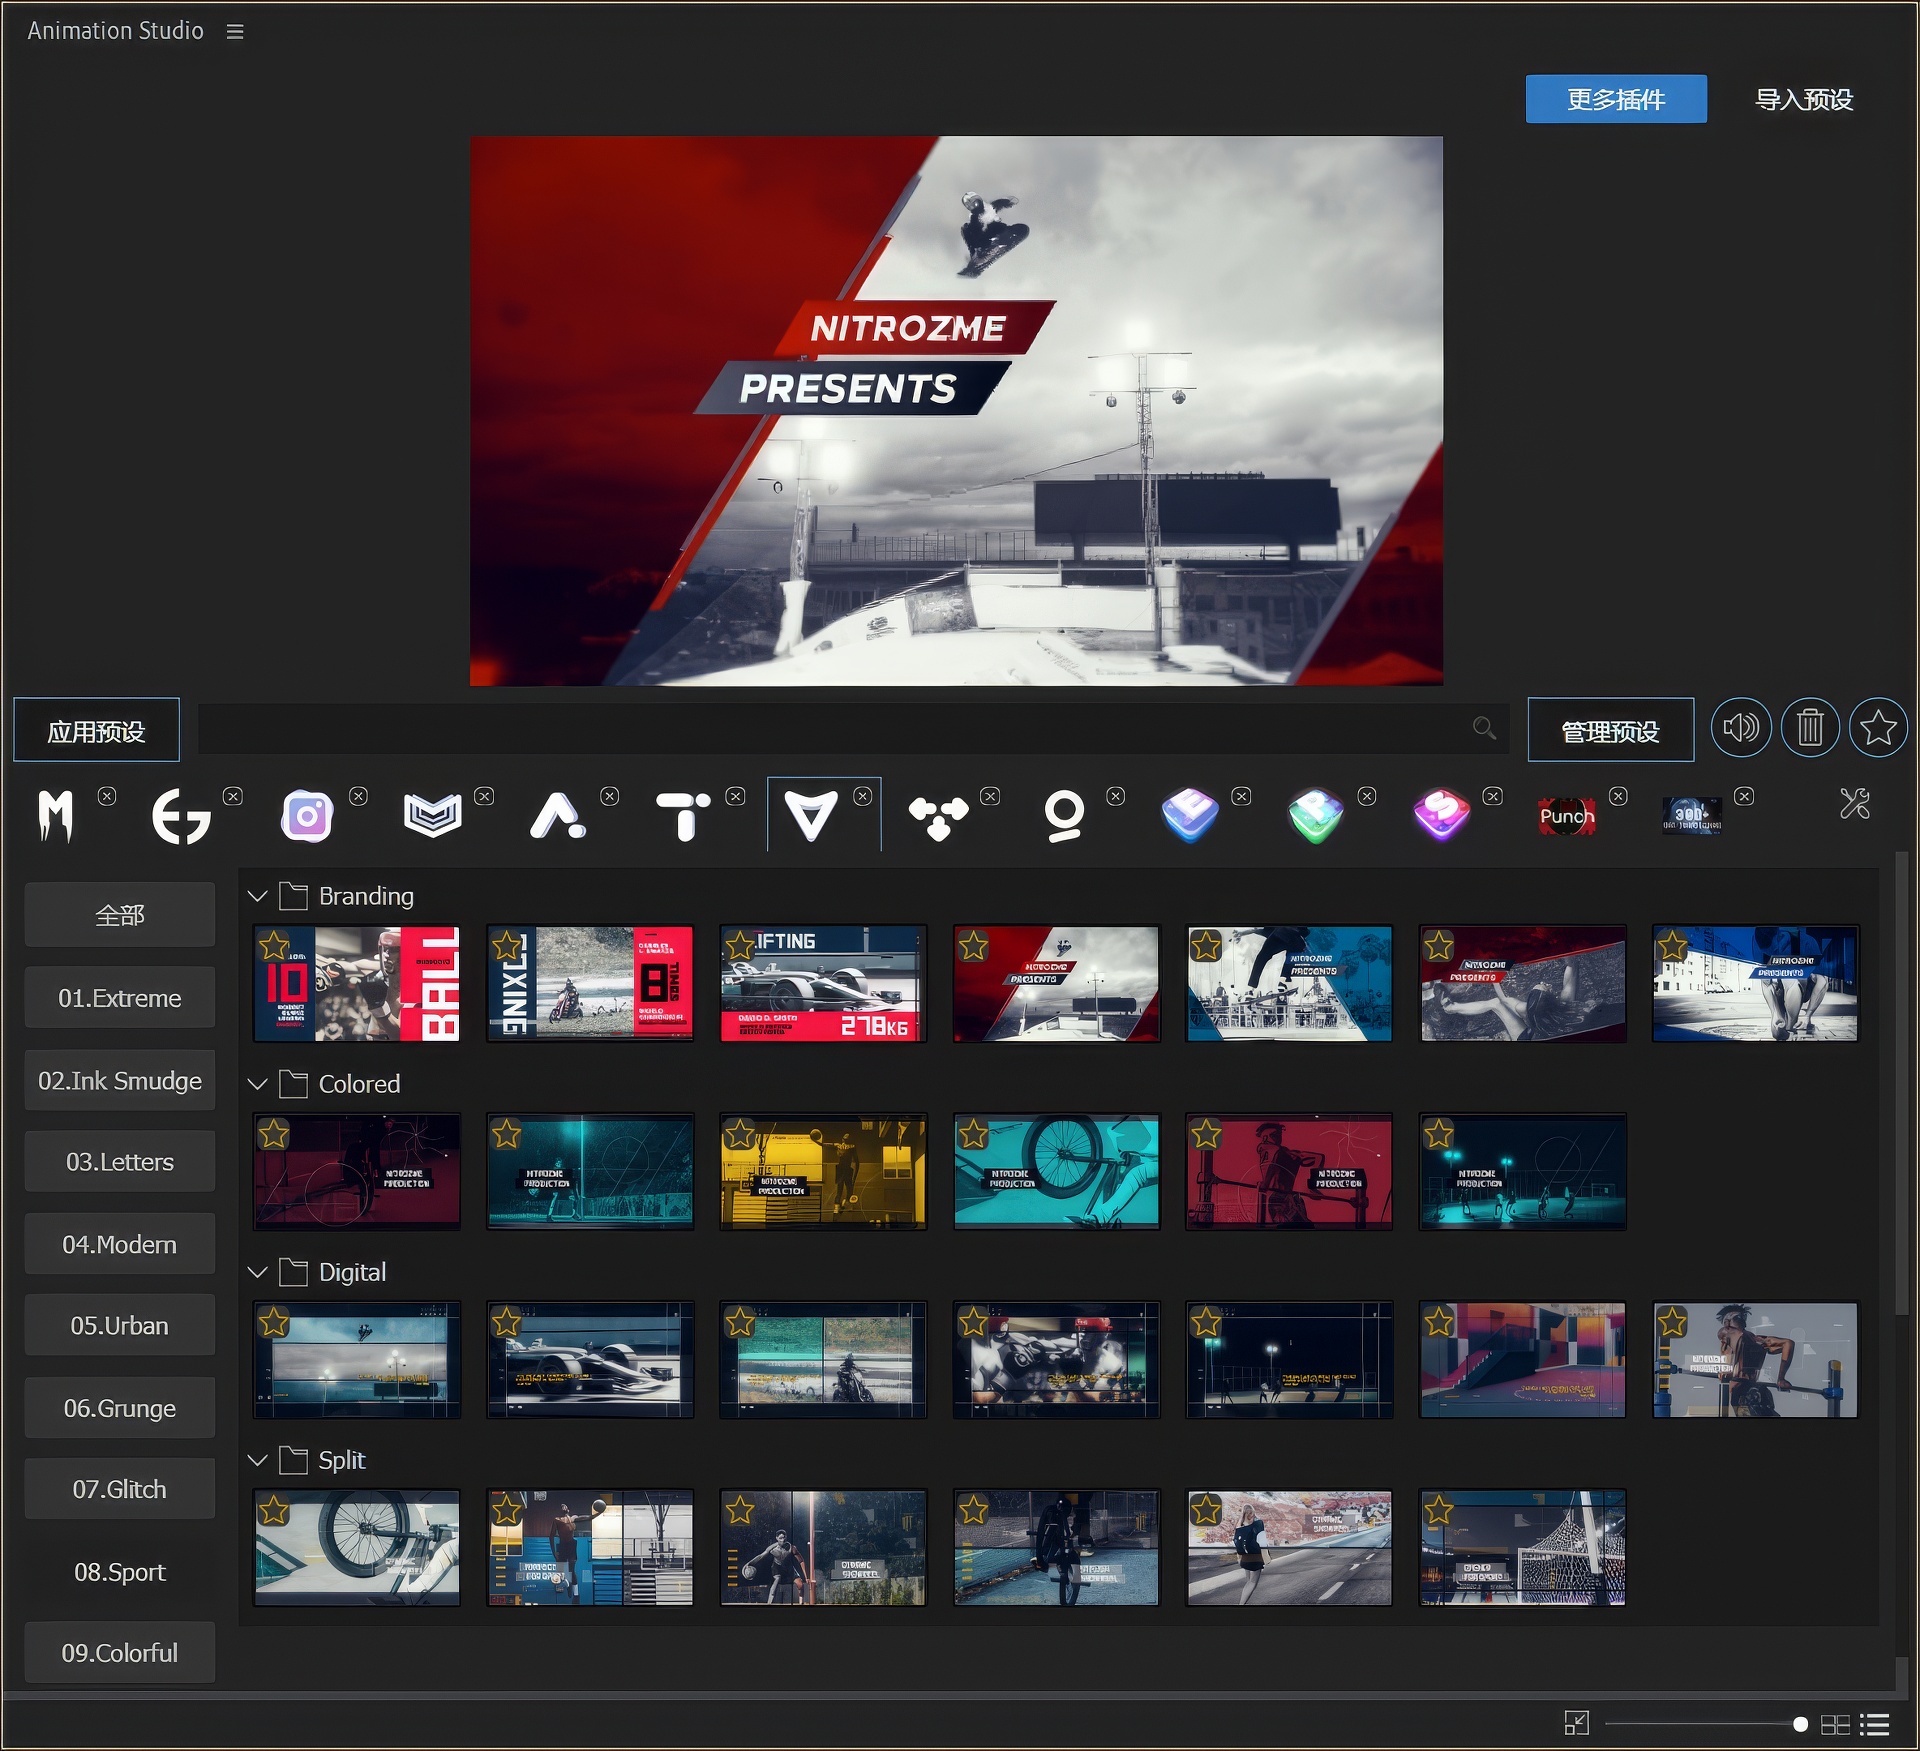The height and width of the screenshot is (1751, 1920).
Task: Click the trash delete preset icon
Action: click(1810, 728)
